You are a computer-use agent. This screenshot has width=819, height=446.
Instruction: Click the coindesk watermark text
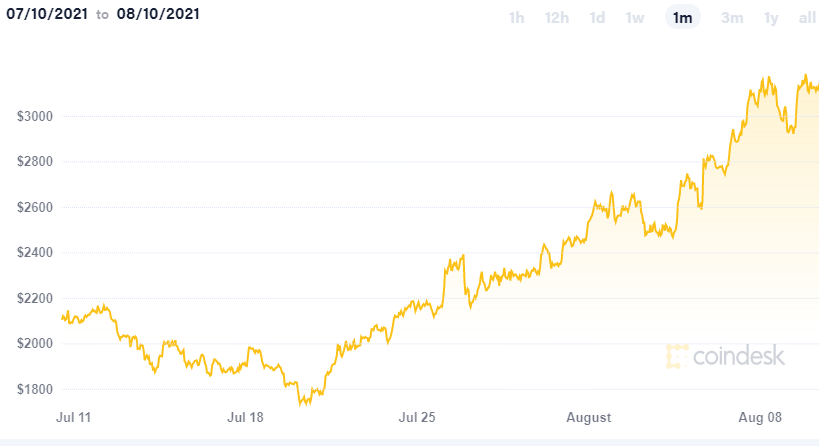click(739, 355)
